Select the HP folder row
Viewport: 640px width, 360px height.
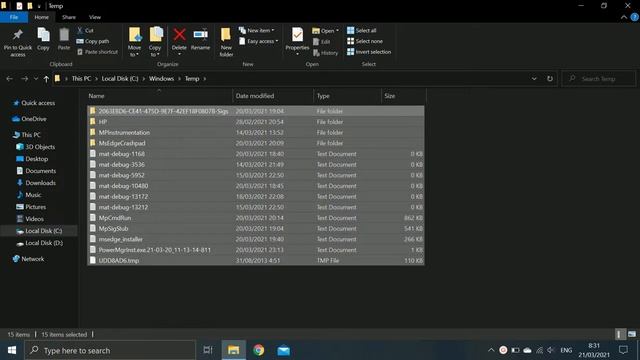(x=256, y=122)
